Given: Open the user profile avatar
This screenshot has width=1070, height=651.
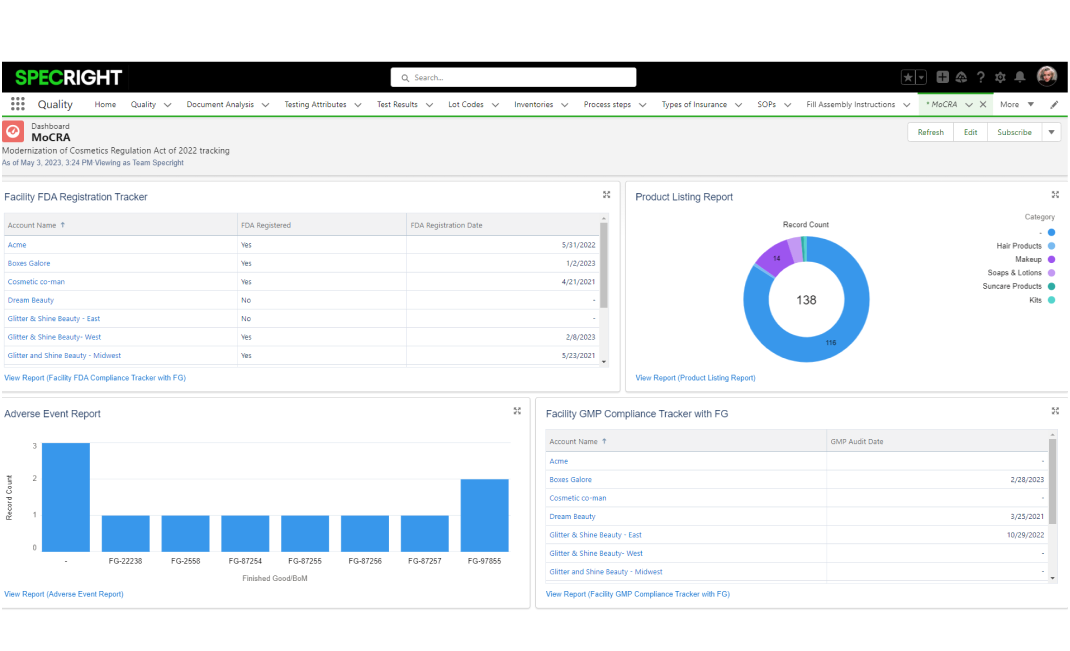Looking at the screenshot, I should click(1047, 76).
